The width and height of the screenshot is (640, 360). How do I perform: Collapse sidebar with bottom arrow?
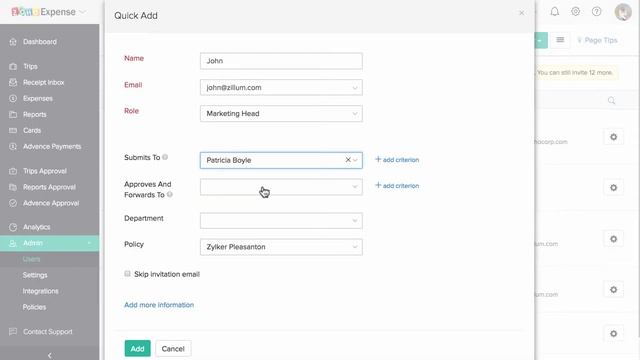point(49,356)
